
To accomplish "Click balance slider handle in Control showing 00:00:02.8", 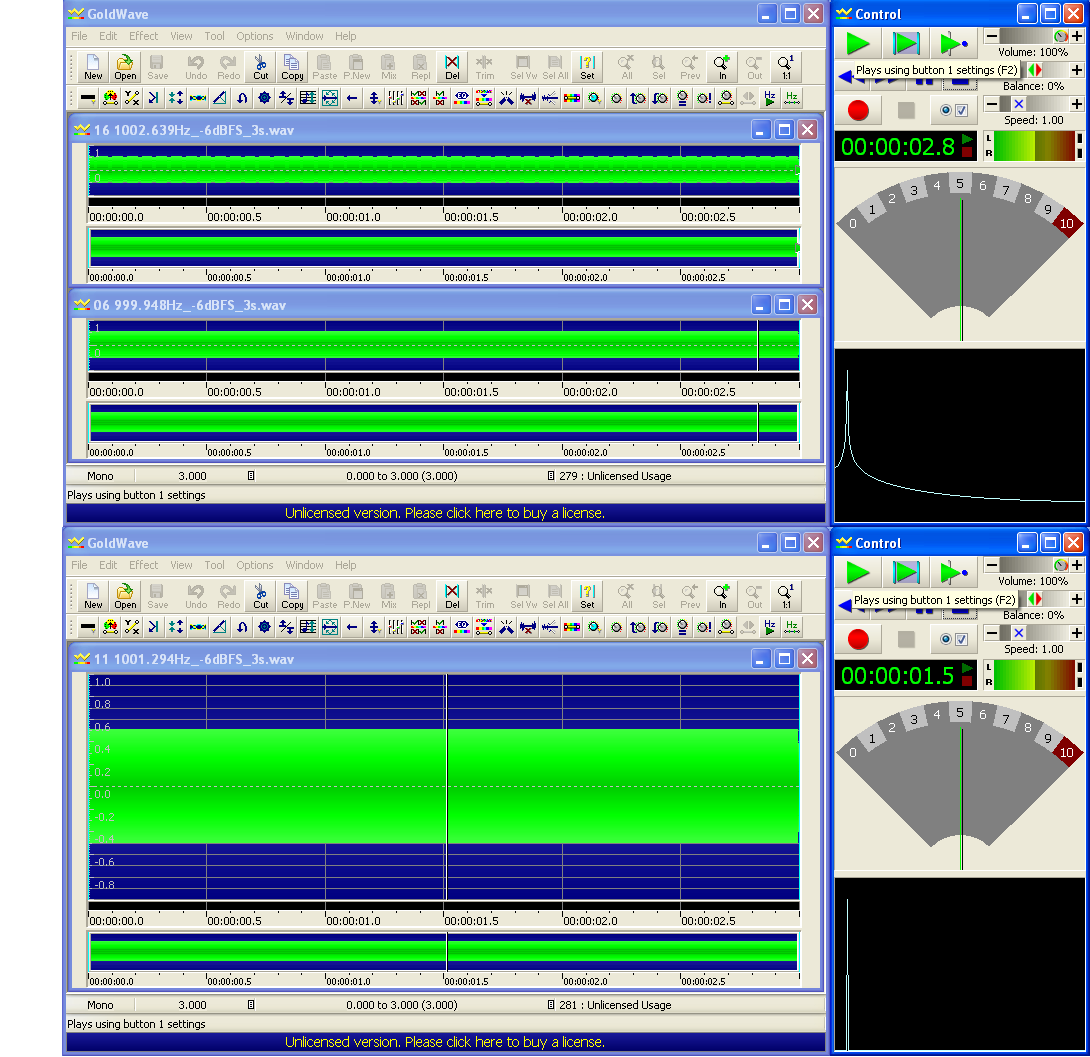I will pos(1035,70).
